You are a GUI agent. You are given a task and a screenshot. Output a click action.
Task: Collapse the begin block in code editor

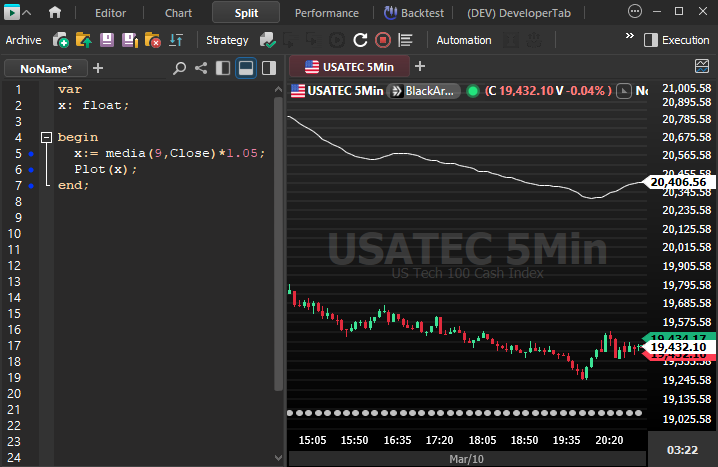[x=46, y=137]
